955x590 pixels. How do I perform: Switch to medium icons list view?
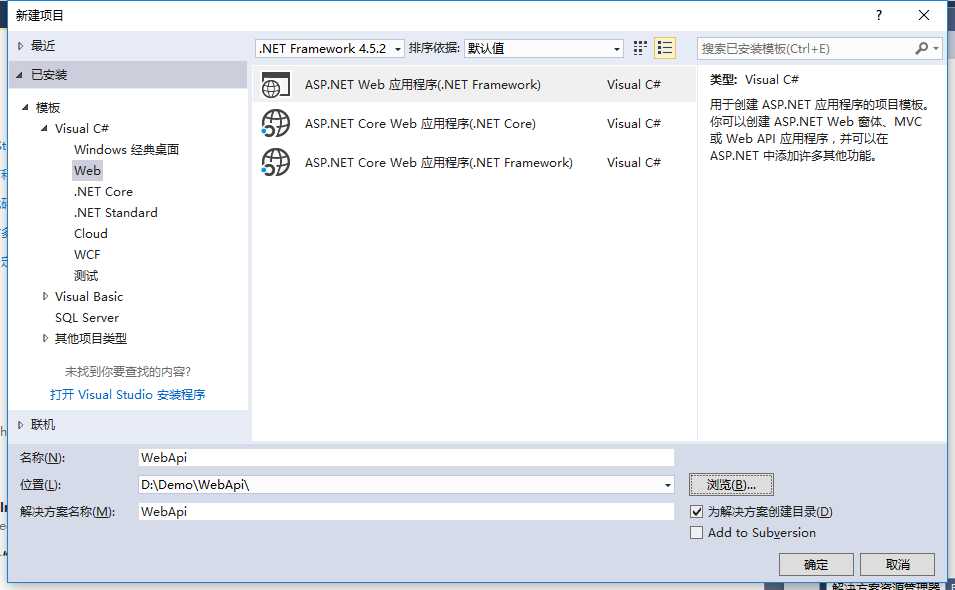(x=664, y=48)
